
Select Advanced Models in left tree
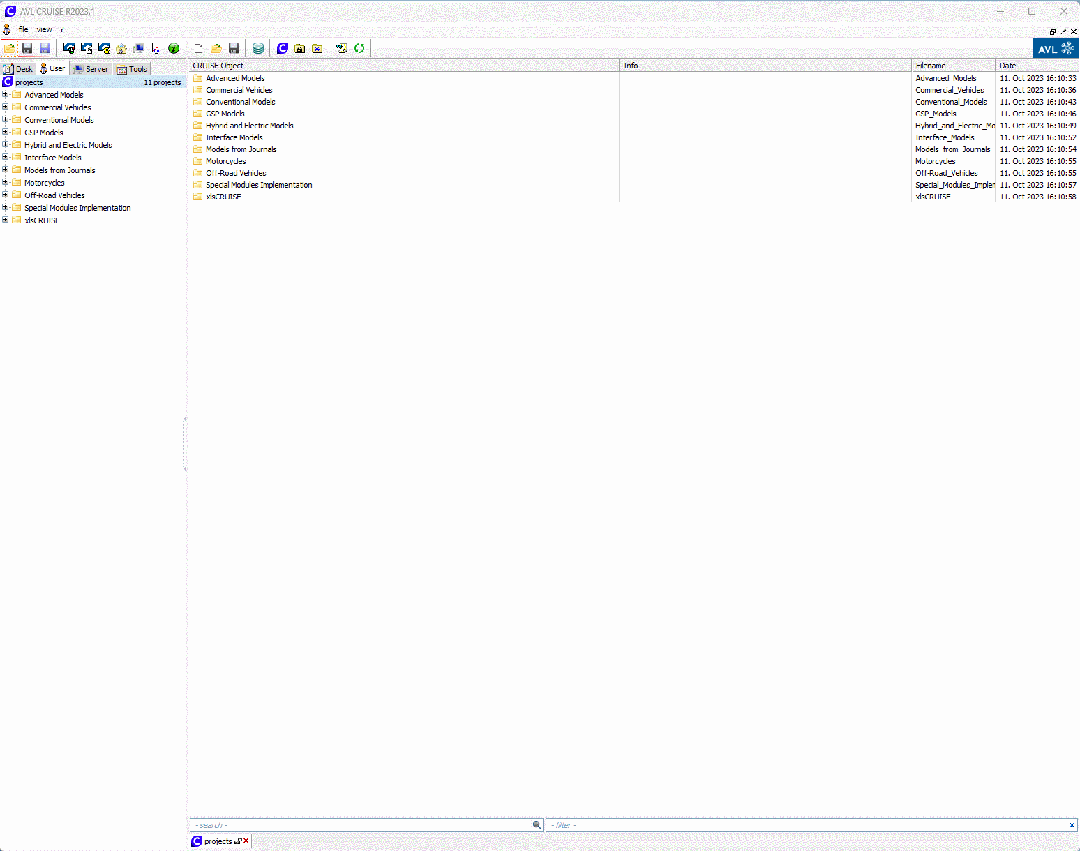click(54, 95)
